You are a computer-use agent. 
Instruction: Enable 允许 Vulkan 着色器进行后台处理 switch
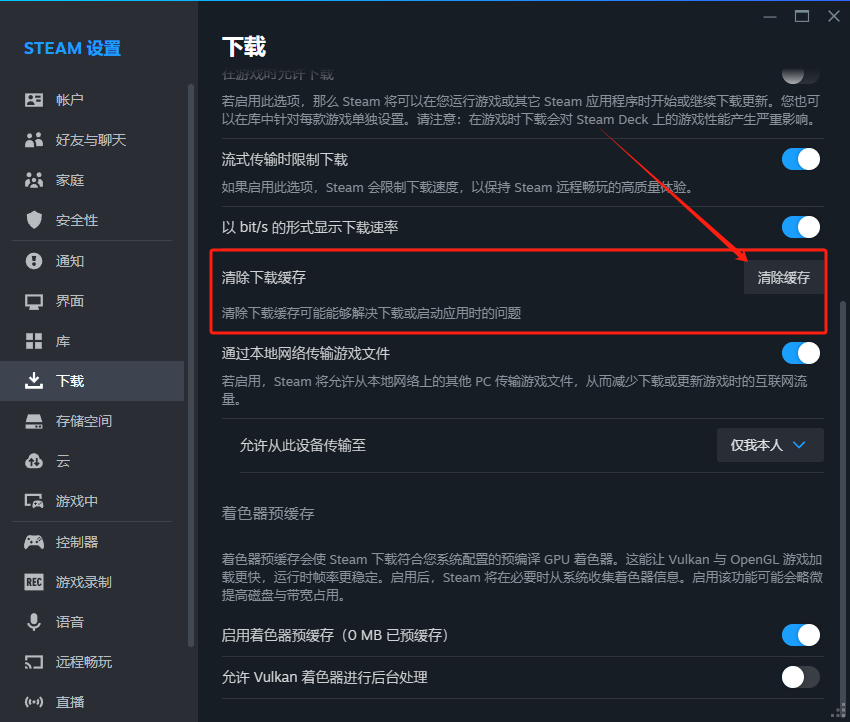[x=801, y=677]
